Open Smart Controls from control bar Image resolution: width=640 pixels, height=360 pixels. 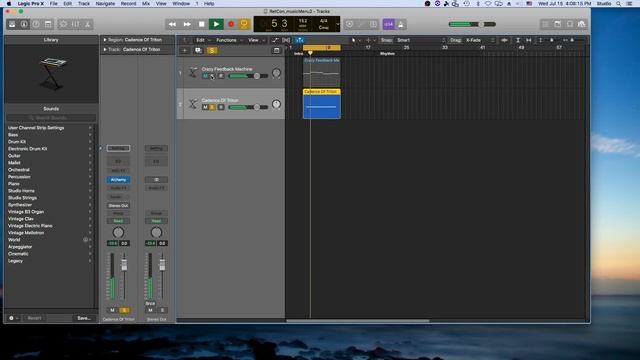point(63,24)
